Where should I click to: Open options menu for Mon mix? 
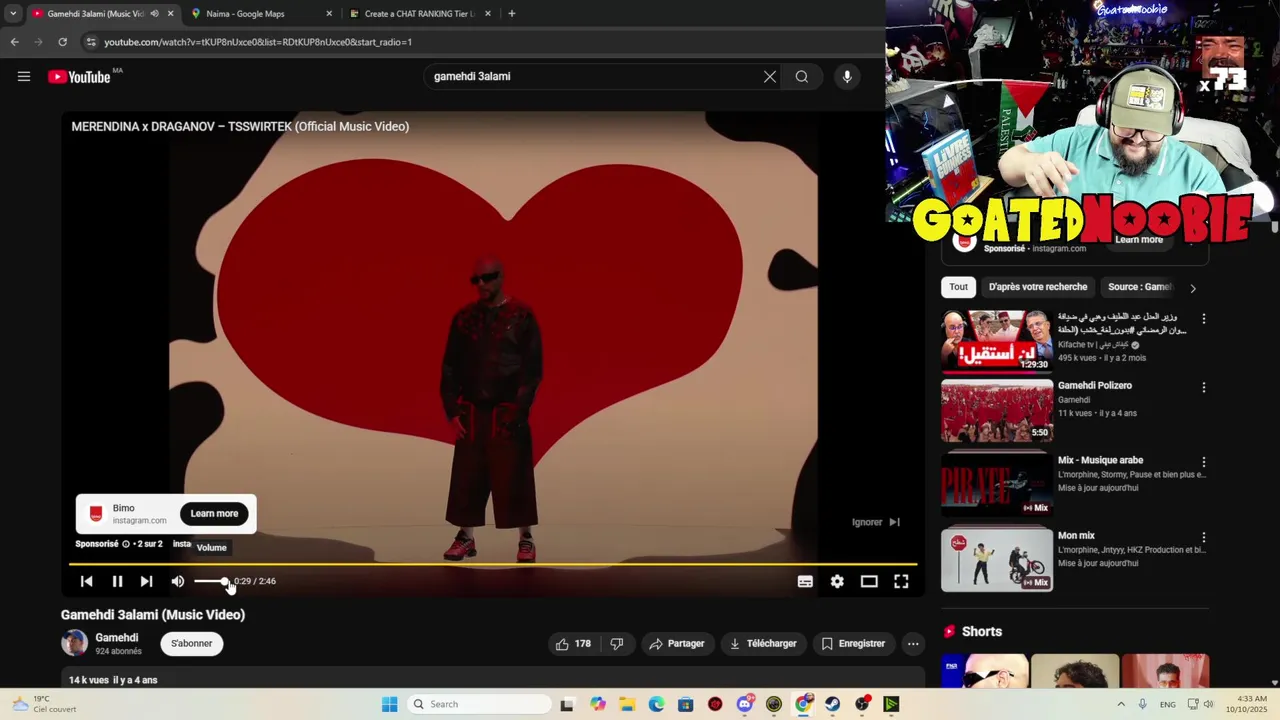pyautogui.click(x=1204, y=537)
